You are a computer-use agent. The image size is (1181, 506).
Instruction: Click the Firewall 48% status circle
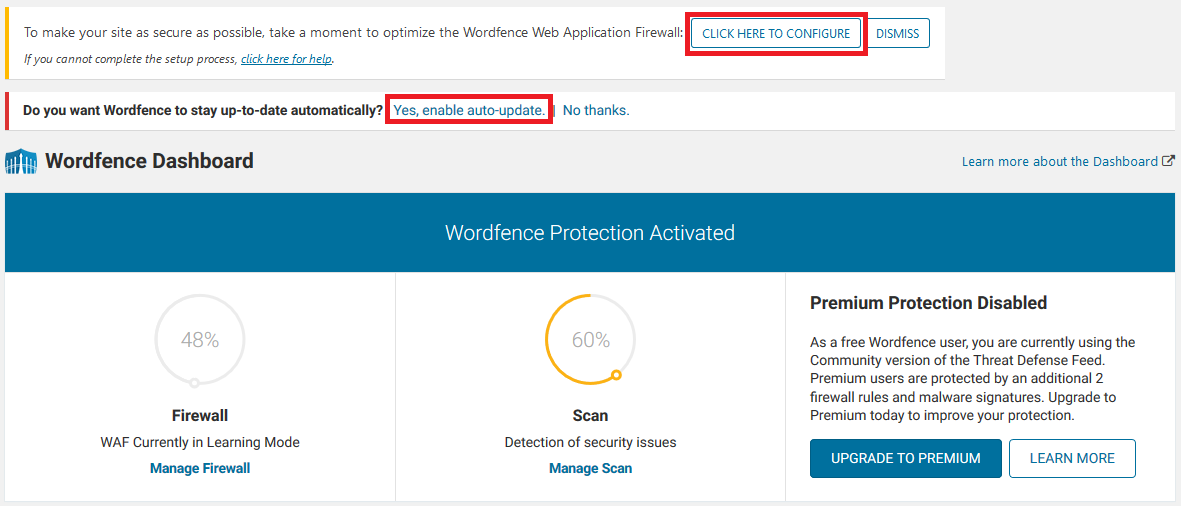pyautogui.click(x=200, y=340)
